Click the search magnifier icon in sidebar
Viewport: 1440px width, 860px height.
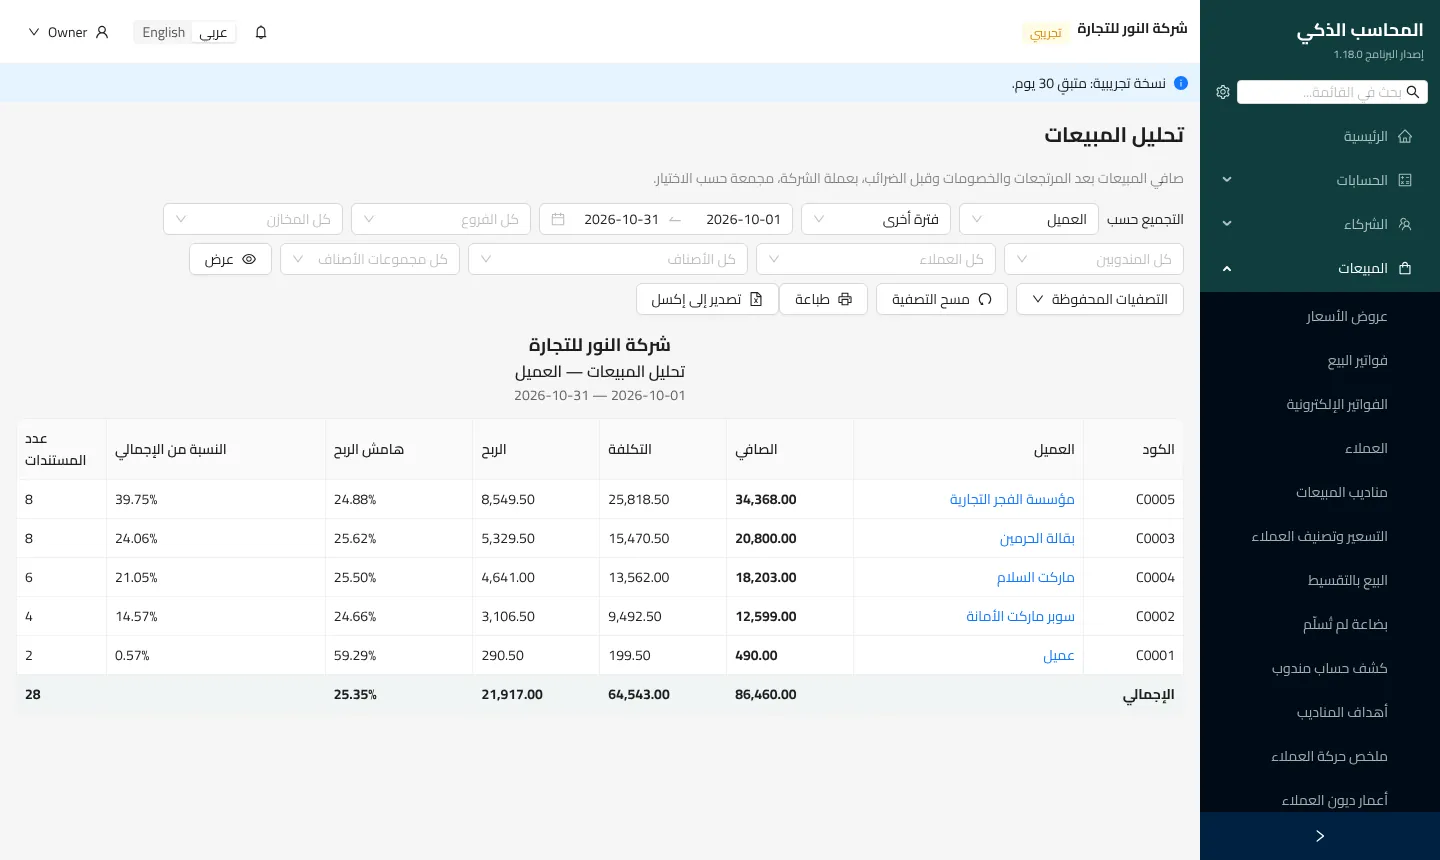tap(1413, 92)
